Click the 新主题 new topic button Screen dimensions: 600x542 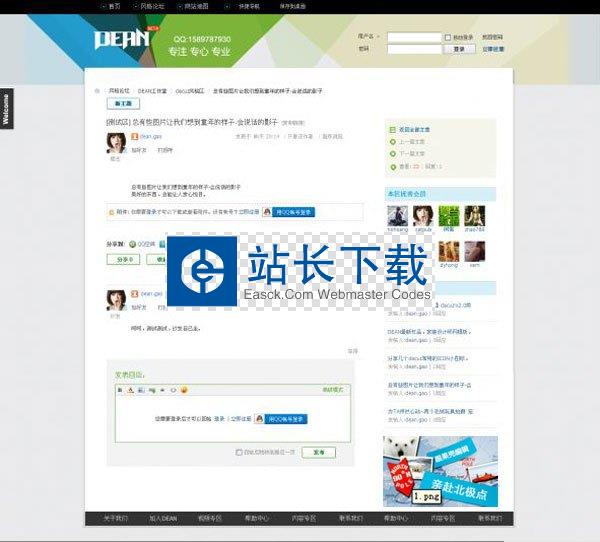tap(125, 103)
